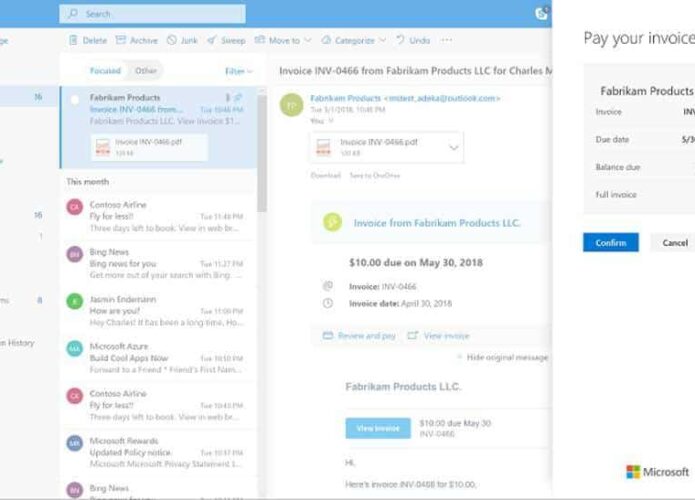Image resolution: width=695 pixels, height=500 pixels.
Task: Open Bing News email at 11:27 PM
Action: pyautogui.click(x=159, y=264)
